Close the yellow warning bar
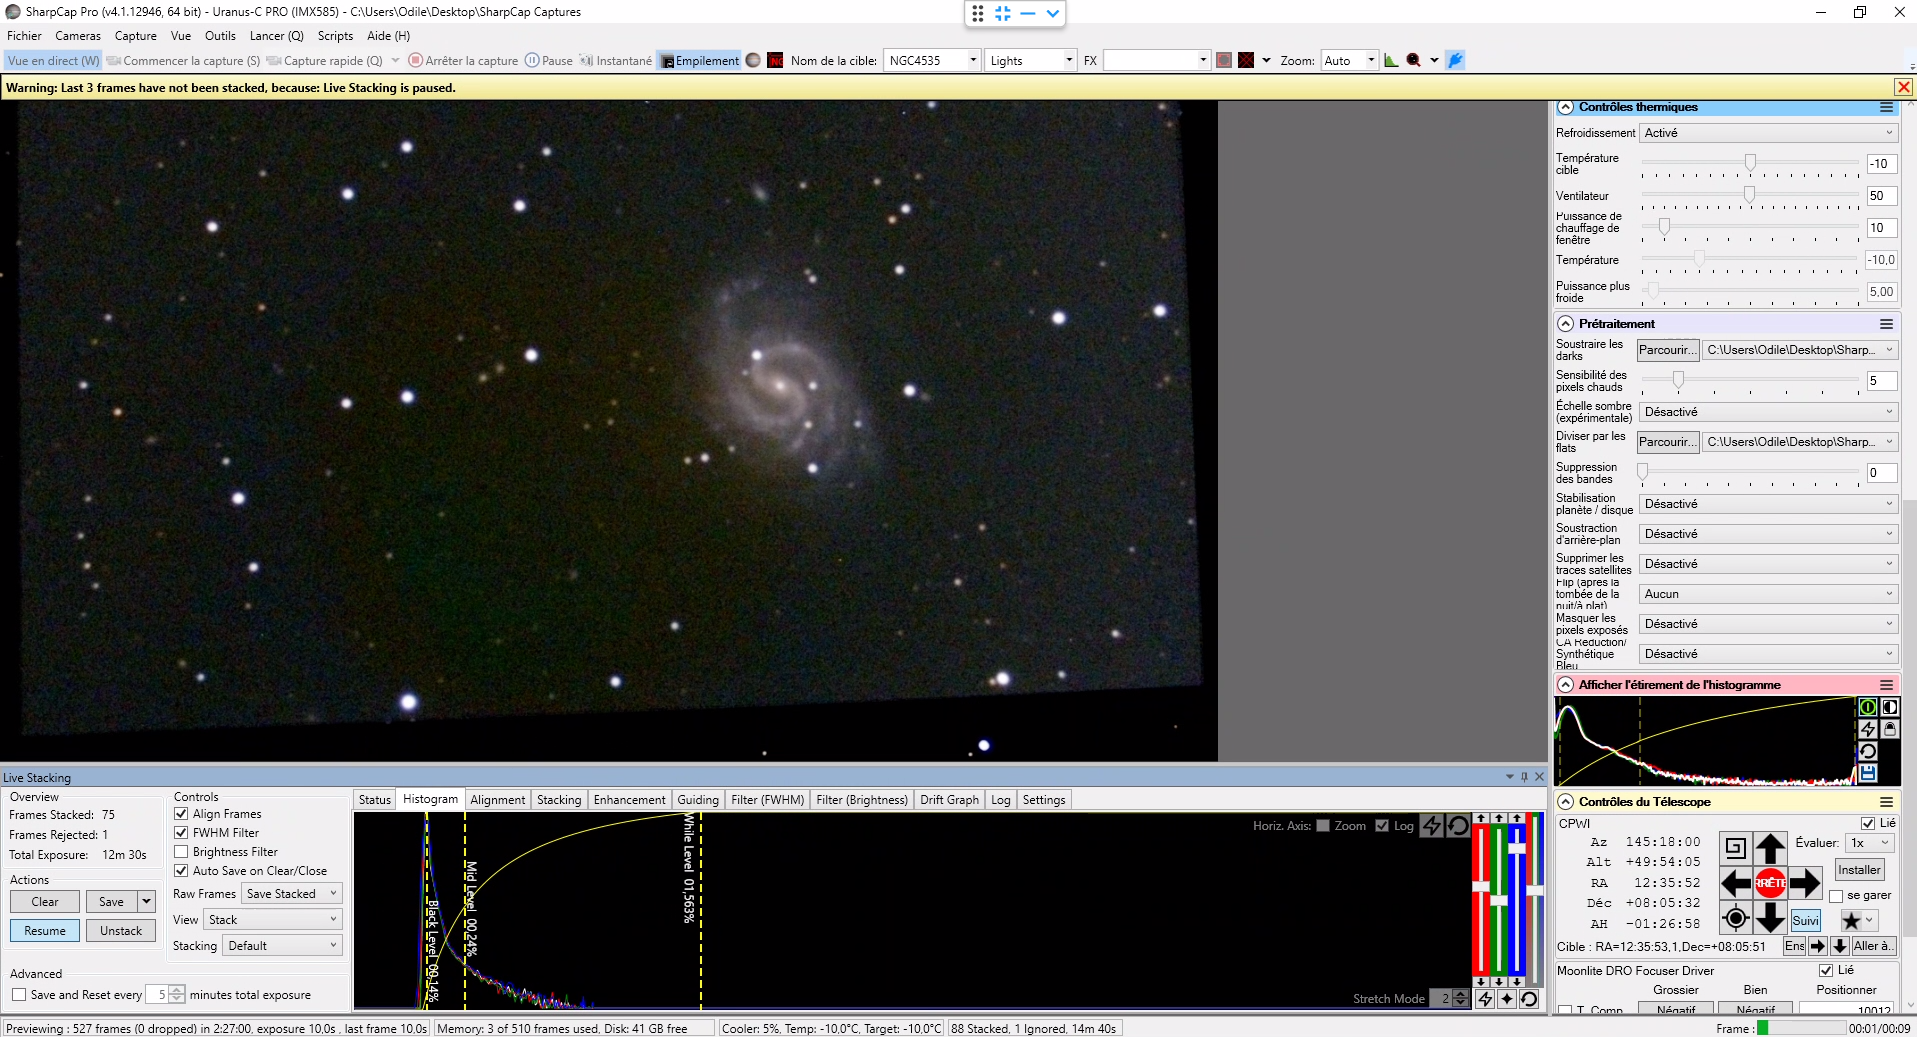Image resolution: width=1917 pixels, height=1037 pixels. [x=1904, y=88]
